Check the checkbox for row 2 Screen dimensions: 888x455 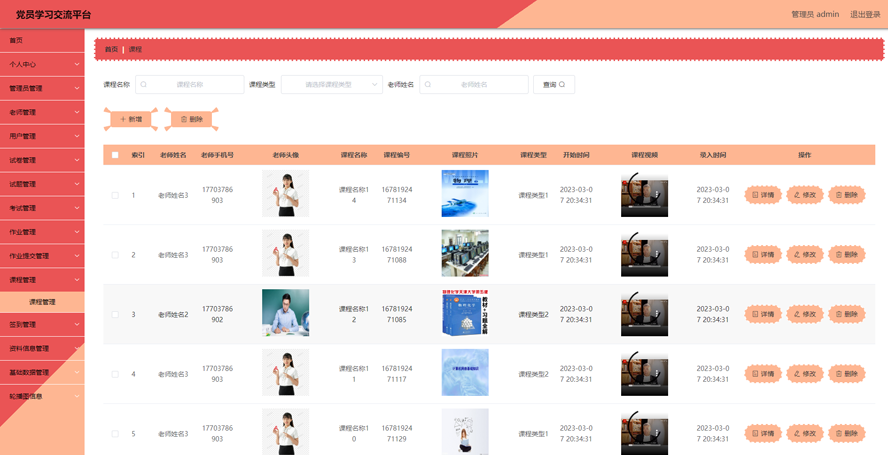[115, 254]
